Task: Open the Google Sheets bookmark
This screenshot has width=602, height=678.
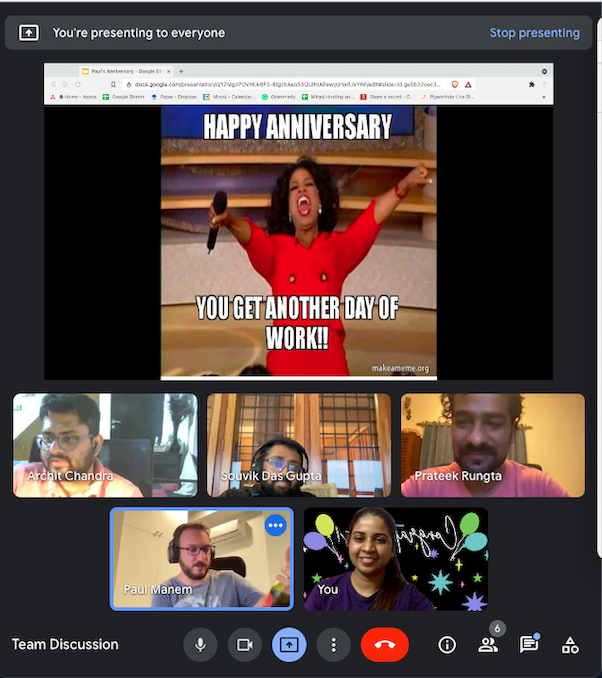Action: (124, 97)
